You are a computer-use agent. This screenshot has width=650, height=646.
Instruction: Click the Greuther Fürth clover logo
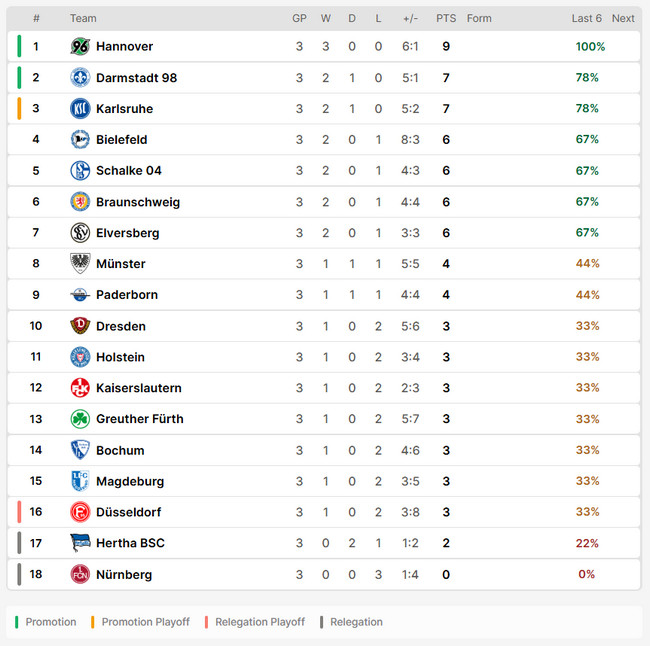pyautogui.click(x=80, y=418)
